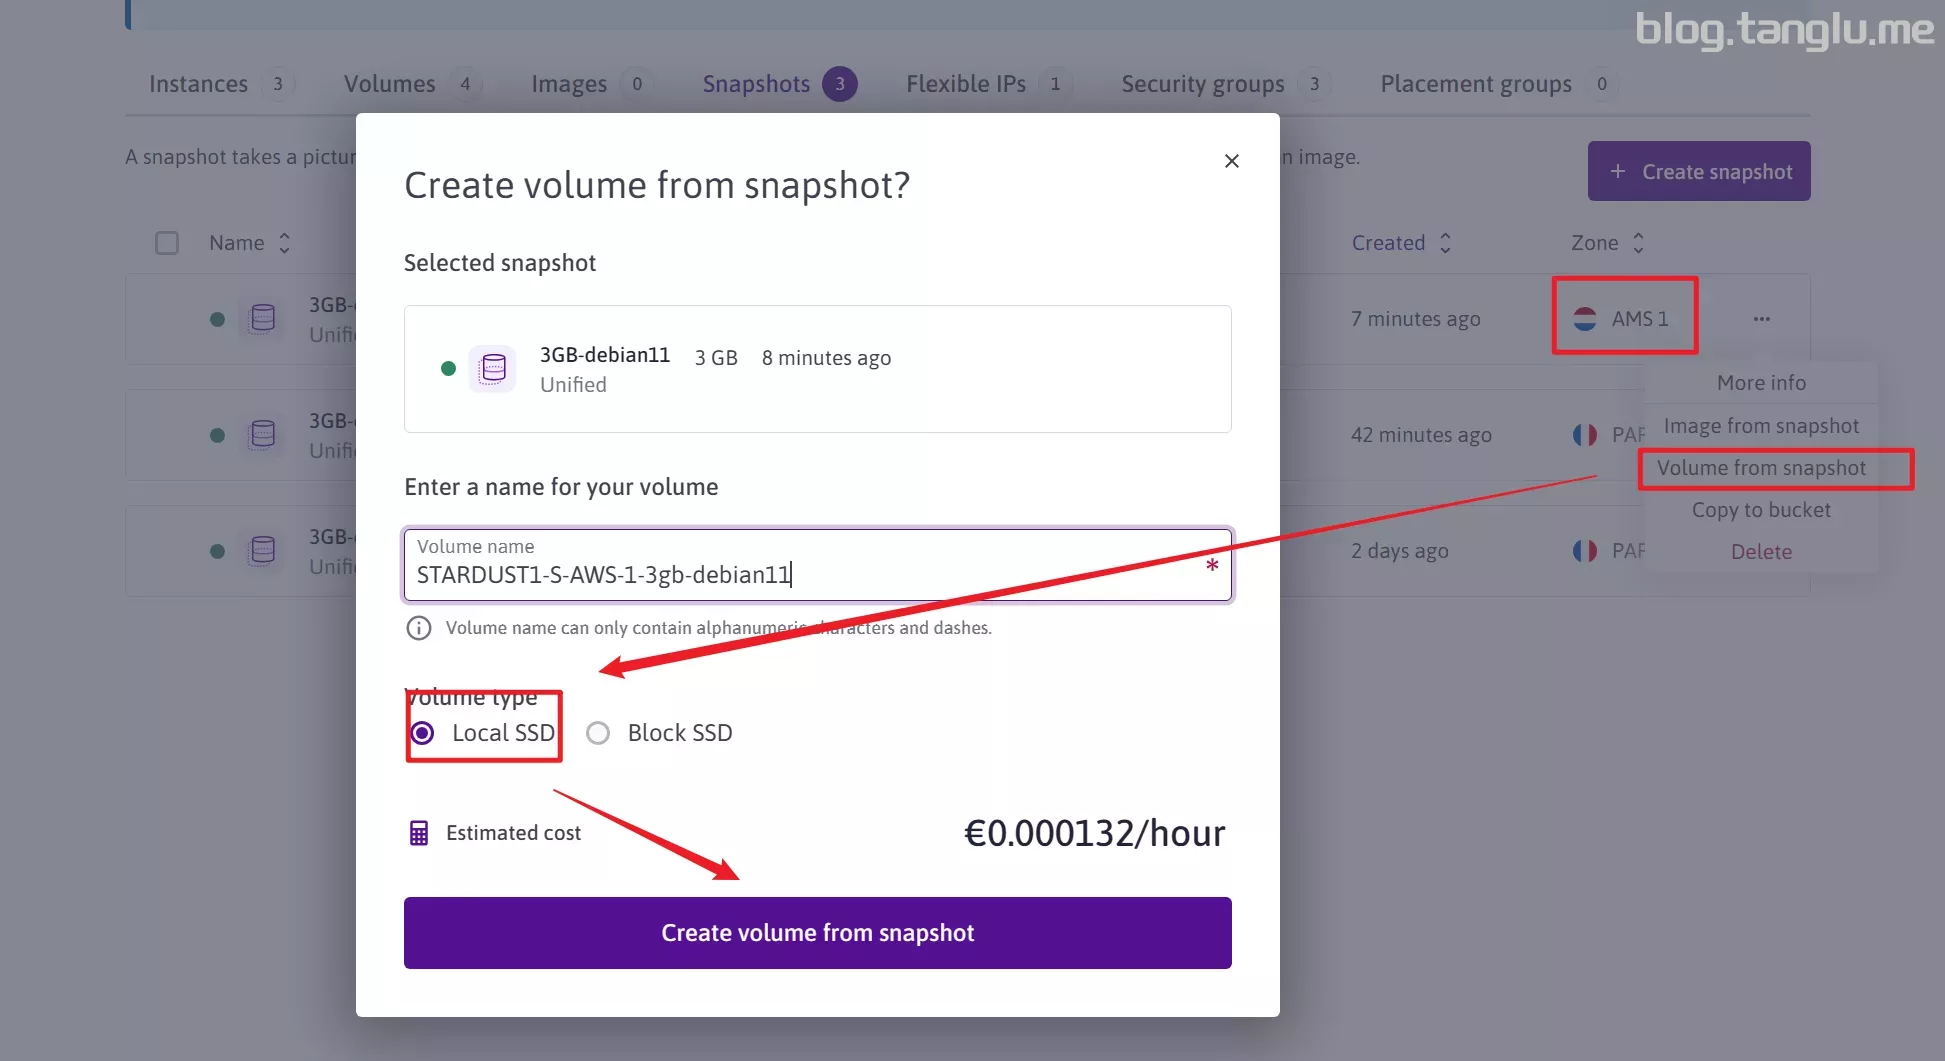Click the first row snapshot disk icon
The image size is (1945, 1061).
click(x=262, y=319)
